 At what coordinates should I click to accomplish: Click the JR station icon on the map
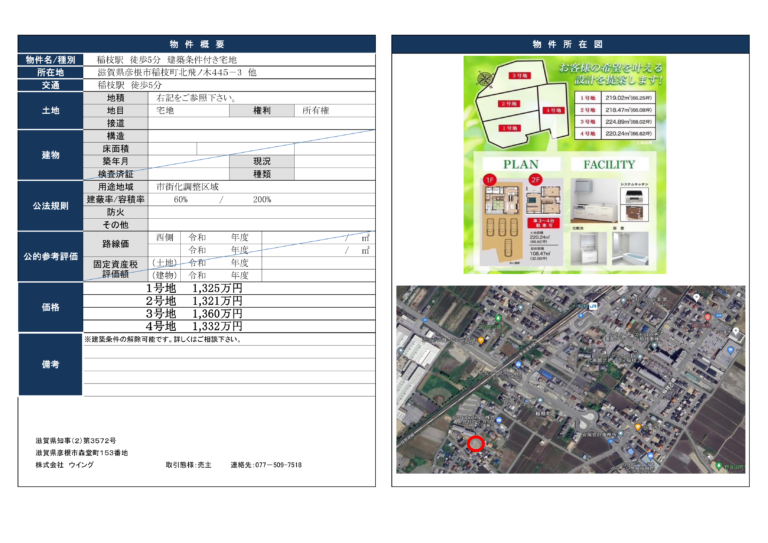[591, 304]
